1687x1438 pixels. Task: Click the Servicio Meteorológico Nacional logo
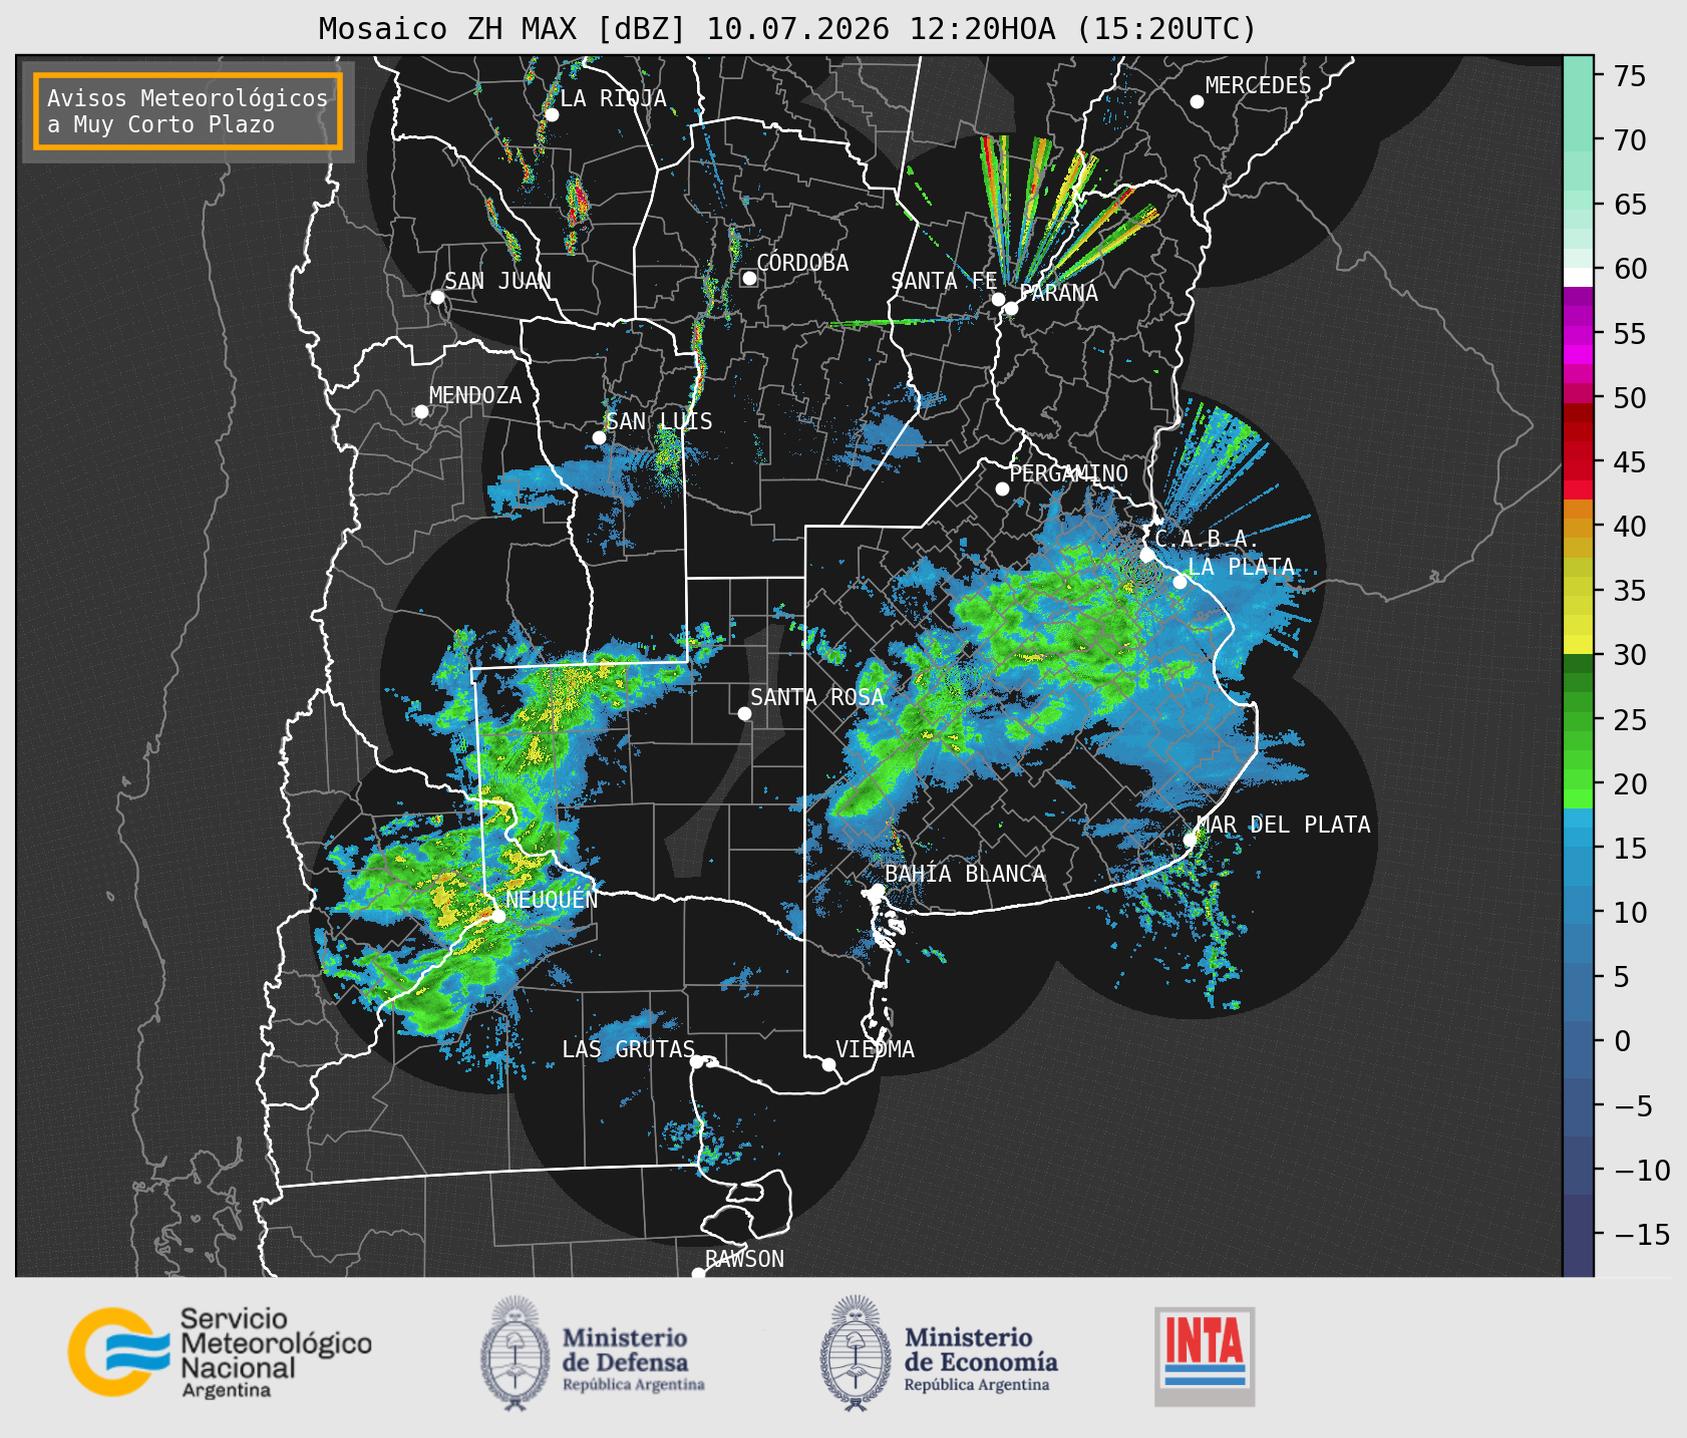click(x=220, y=1352)
